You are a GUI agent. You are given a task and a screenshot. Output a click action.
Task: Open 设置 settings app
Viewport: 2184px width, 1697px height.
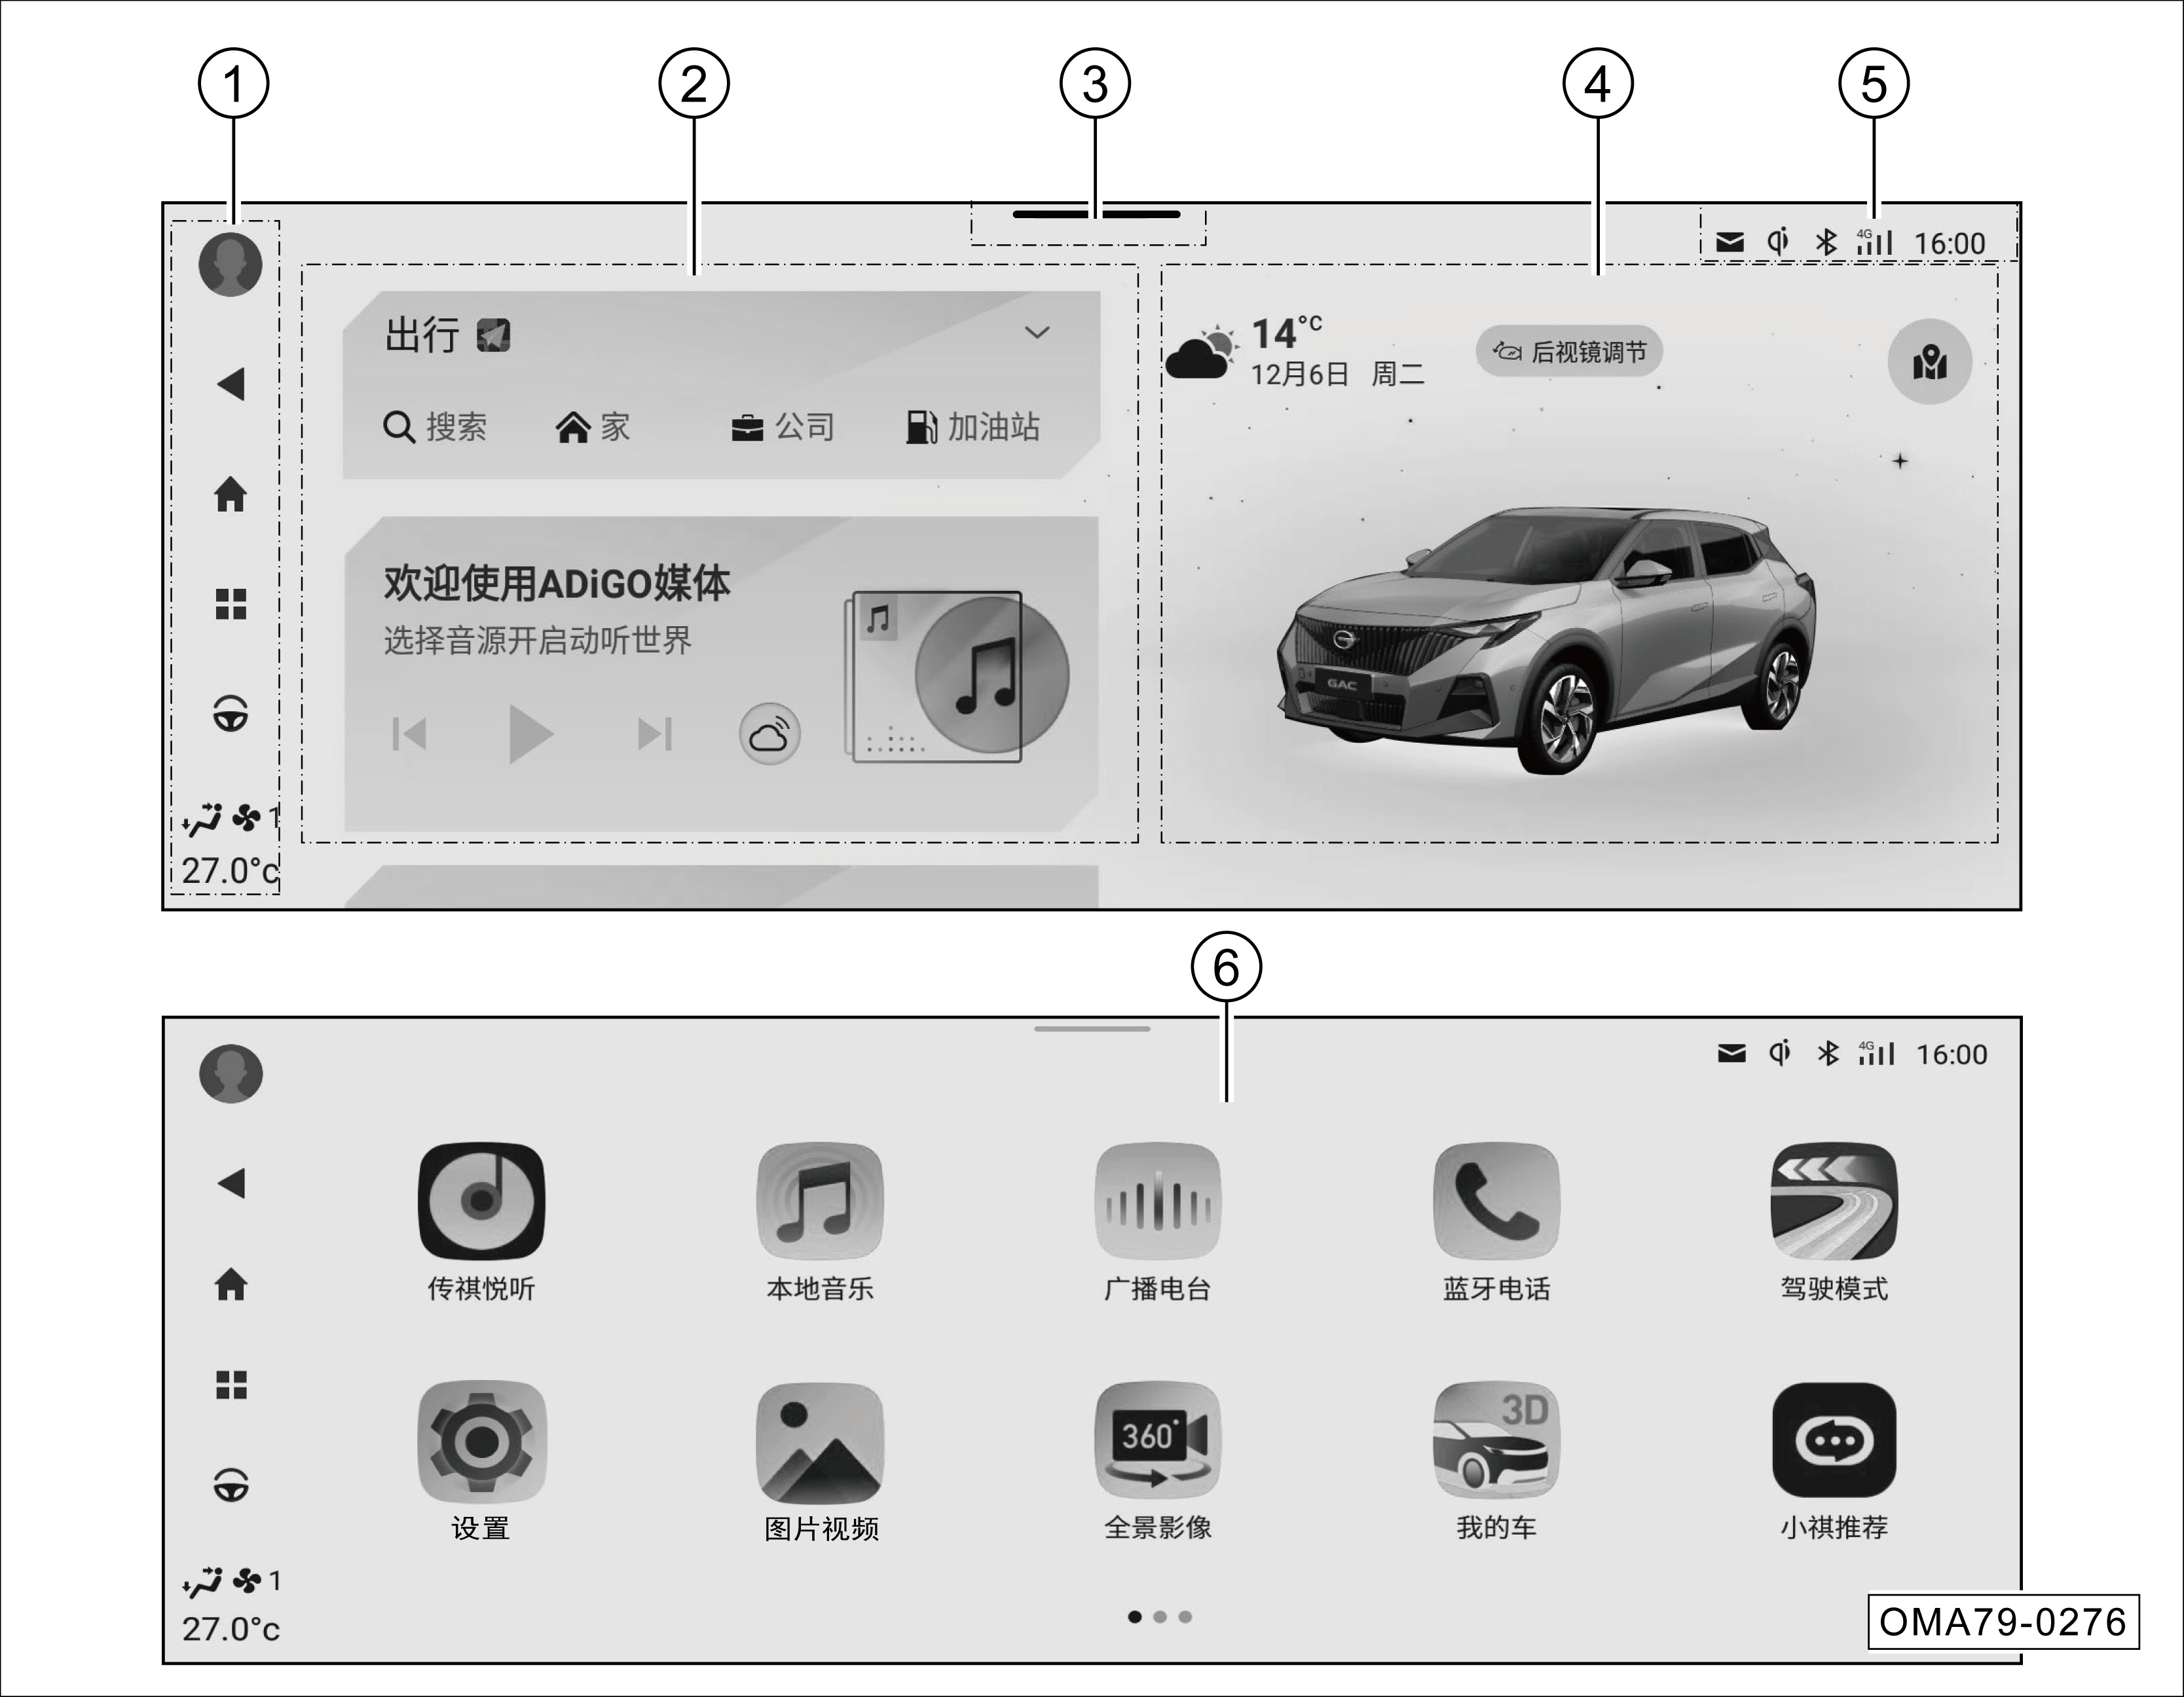pyautogui.click(x=481, y=1462)
